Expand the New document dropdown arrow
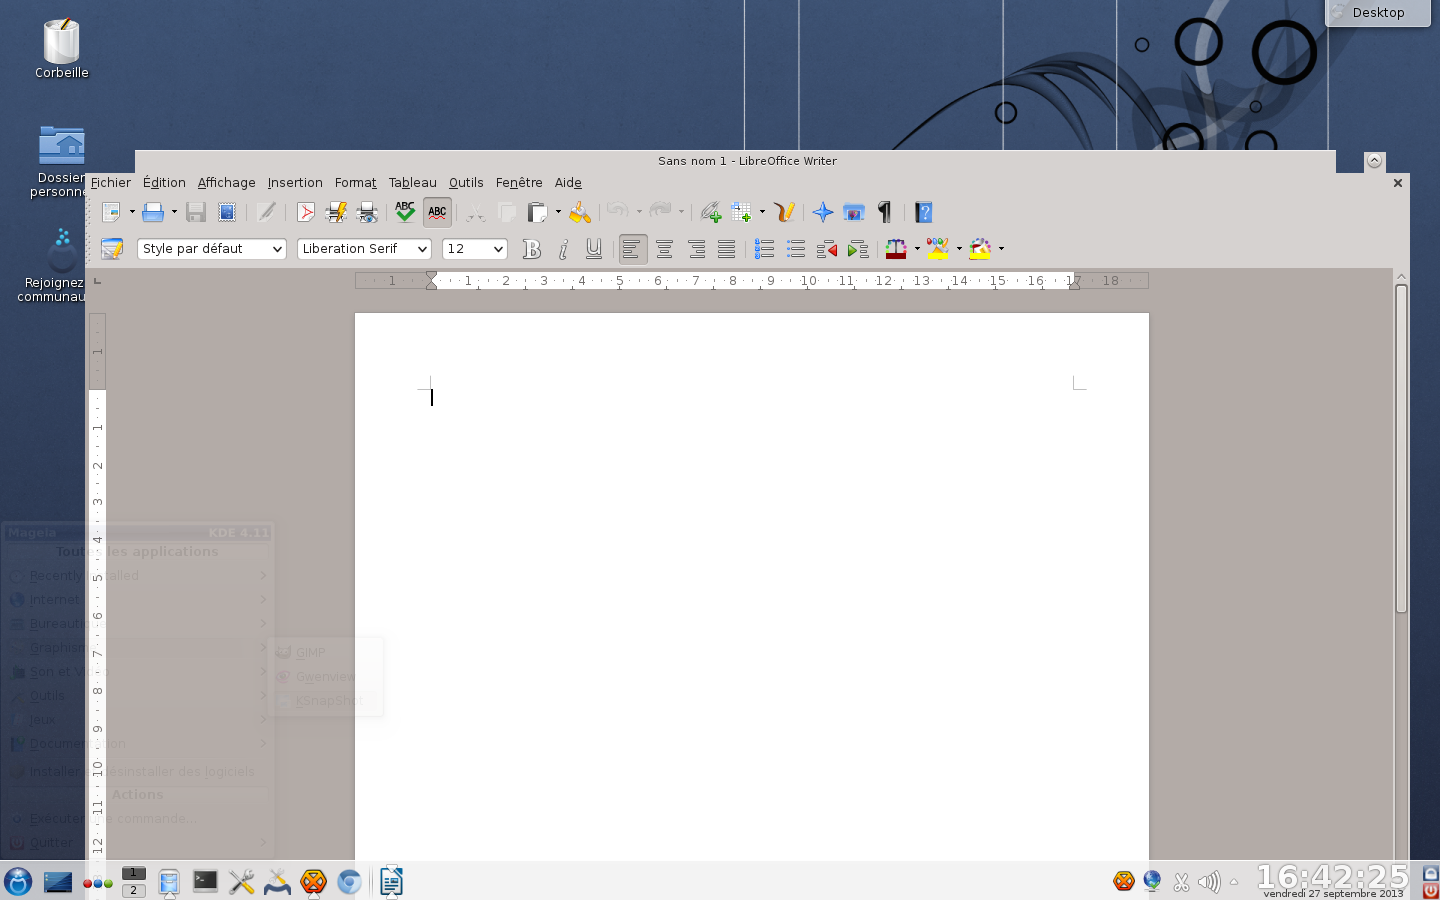 coord(132,212)
